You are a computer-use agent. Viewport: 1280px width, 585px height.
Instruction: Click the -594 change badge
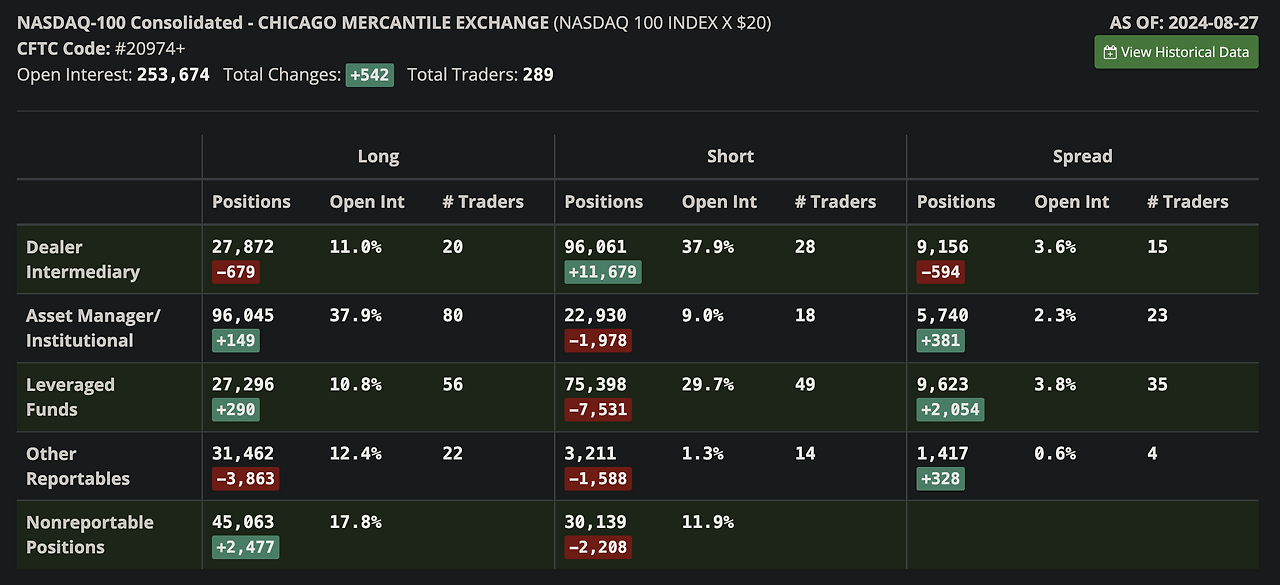click(x=941, y=272)
